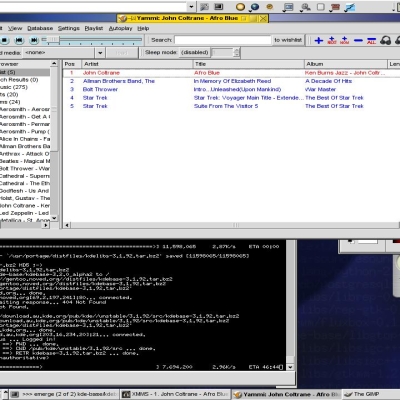The width and height of the screenshot is (400, 400).
Task: Click the blue globe icon in top panel
Action: click(255, 7)
